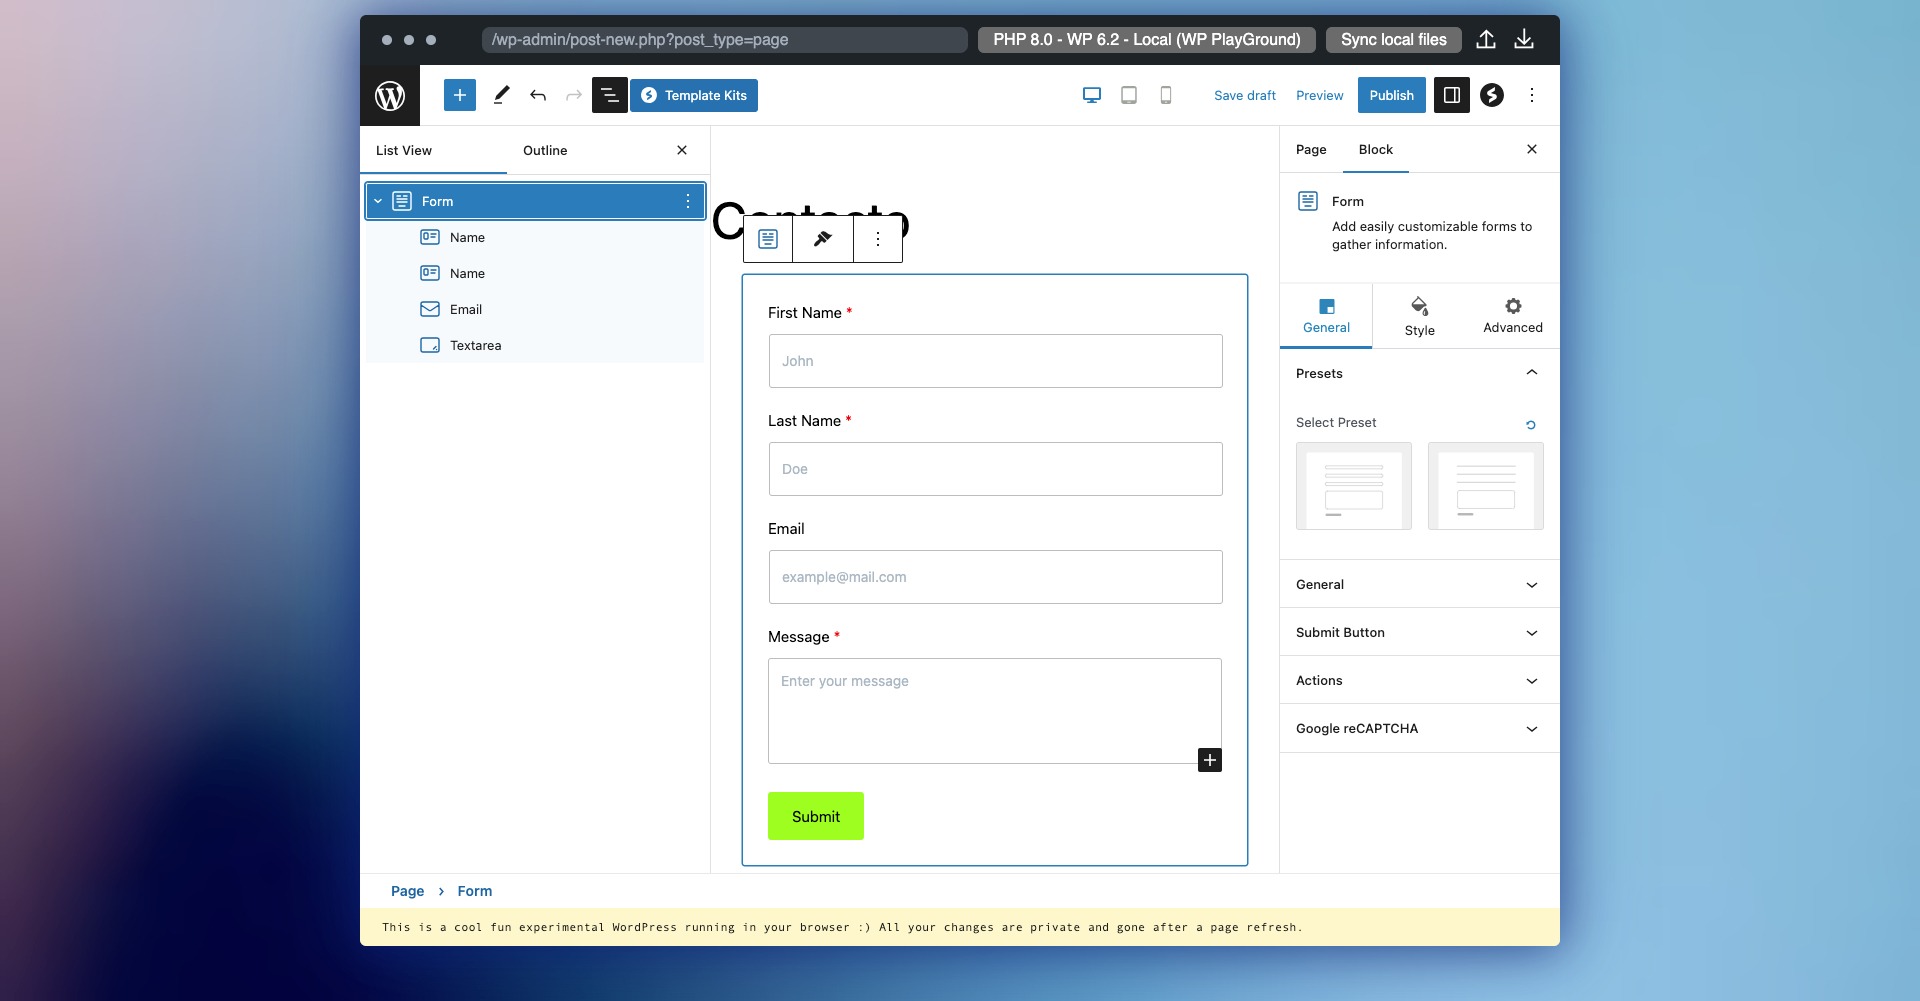Open the Form block options ellipsis menu
Viewport: 1920px width, 1001px height.
coord(688,201)
